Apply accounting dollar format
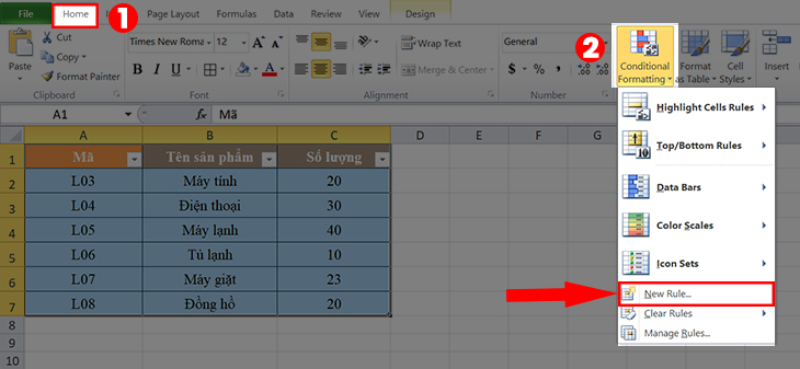Viewport: 800px width, 369px height. (x=511, y=69)
